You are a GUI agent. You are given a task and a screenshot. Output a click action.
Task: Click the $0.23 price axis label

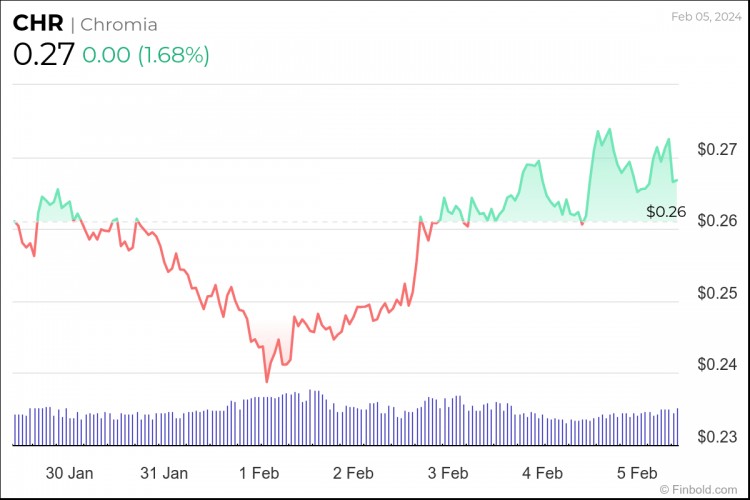[717, 437]
